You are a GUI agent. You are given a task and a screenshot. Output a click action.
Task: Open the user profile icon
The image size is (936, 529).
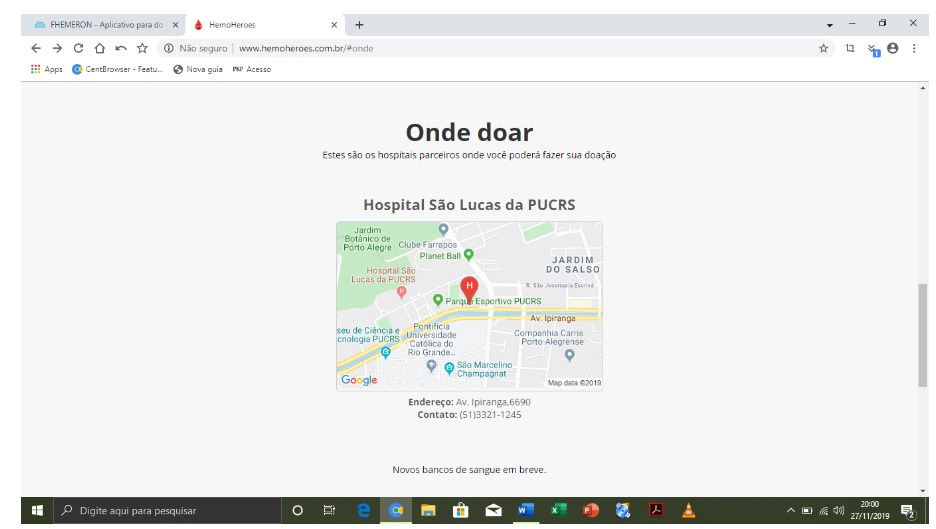pos(892,48)
